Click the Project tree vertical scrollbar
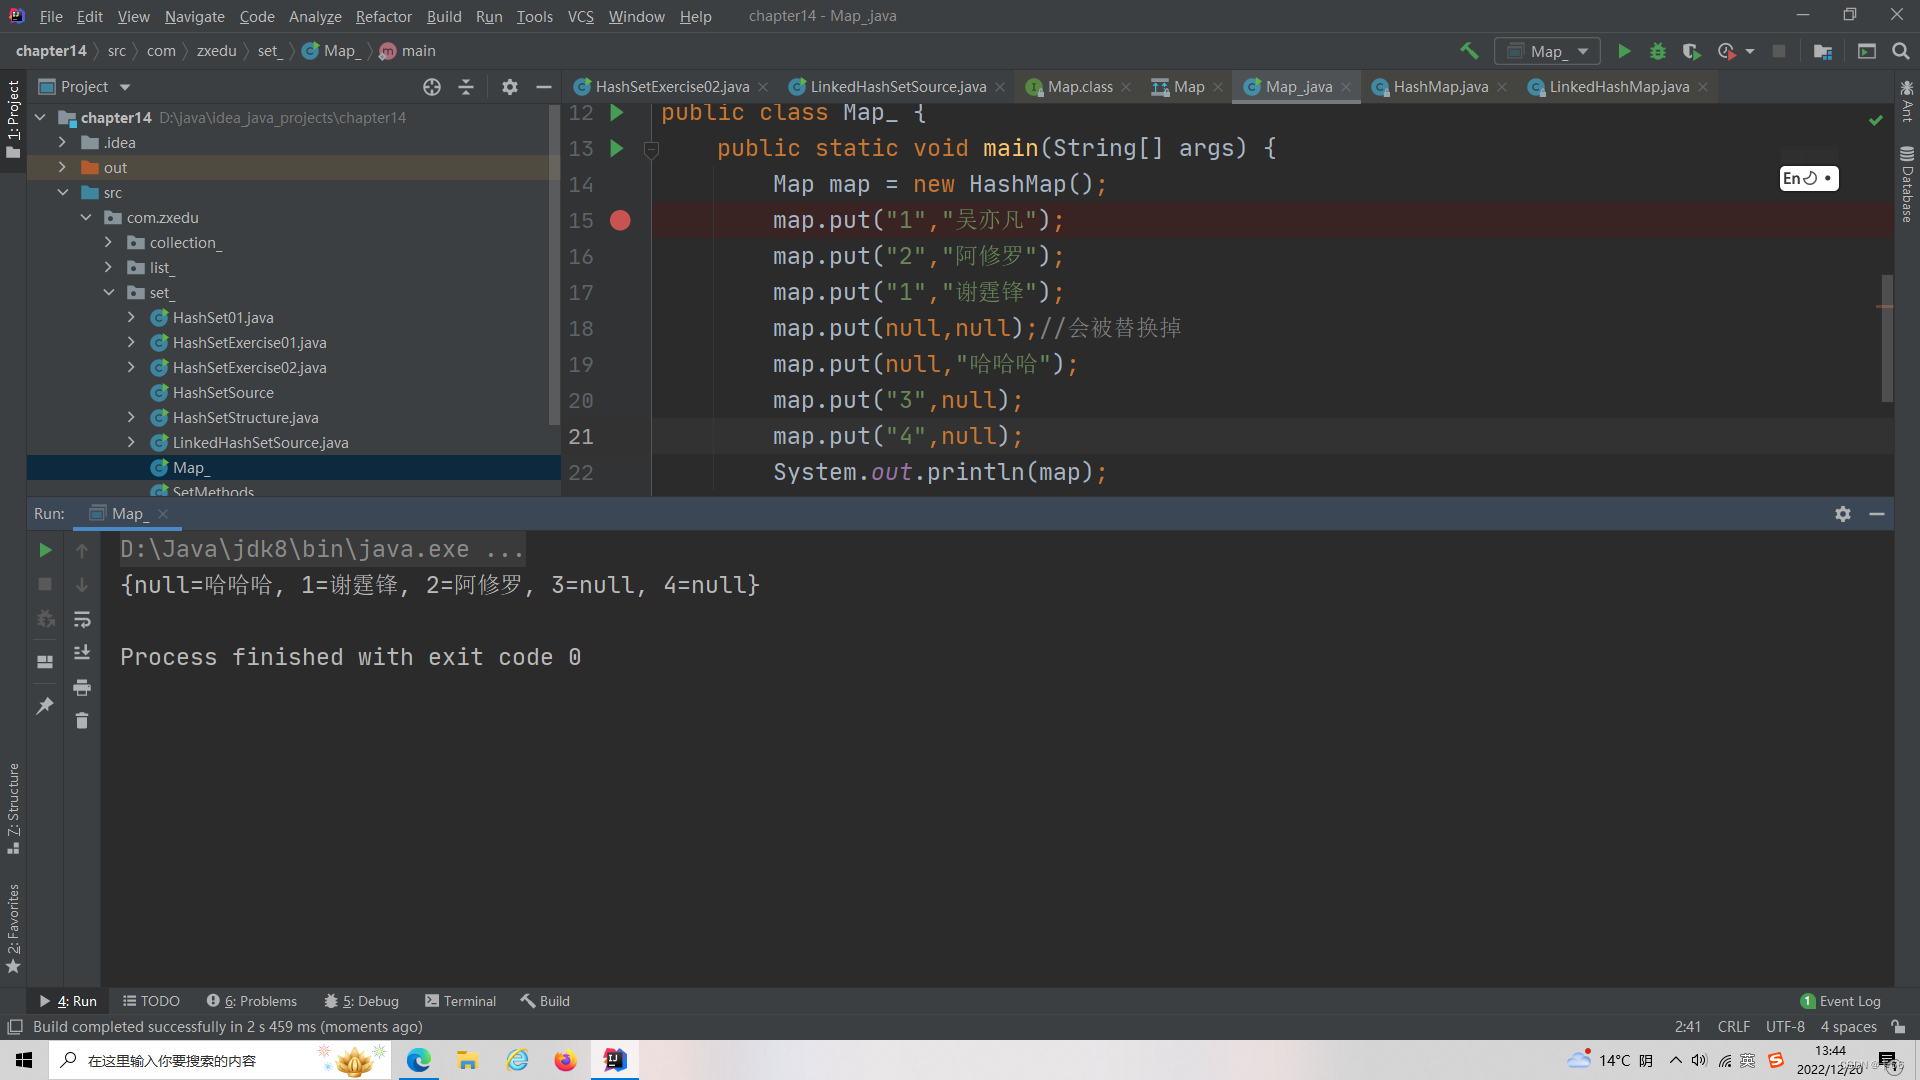The image size is (1920, 1080). pyautogui.click(x=554, y=265)
